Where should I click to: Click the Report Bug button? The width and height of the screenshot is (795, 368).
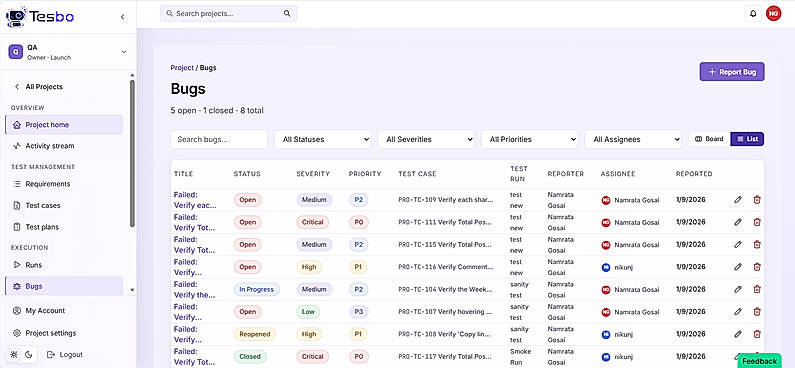(x=732, y=72)
